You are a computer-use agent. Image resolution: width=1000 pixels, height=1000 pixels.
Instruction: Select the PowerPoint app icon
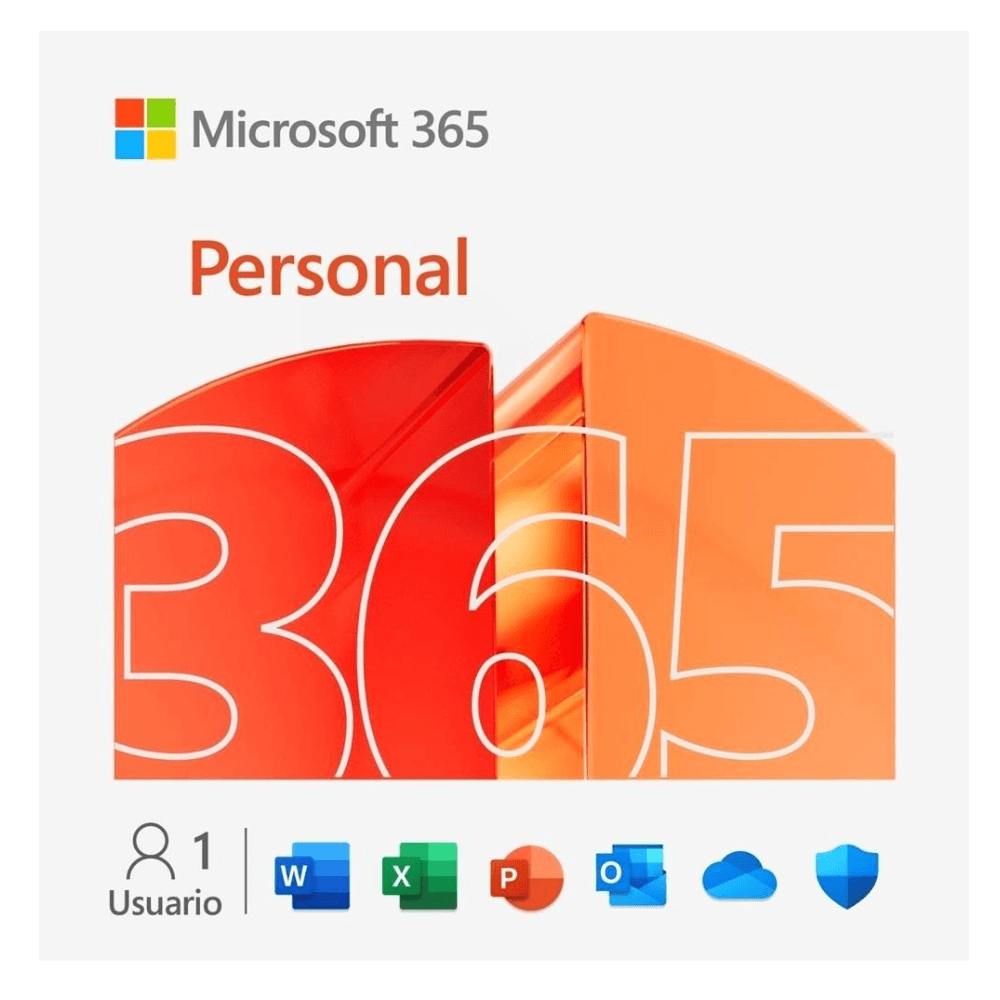pos(527,877)
